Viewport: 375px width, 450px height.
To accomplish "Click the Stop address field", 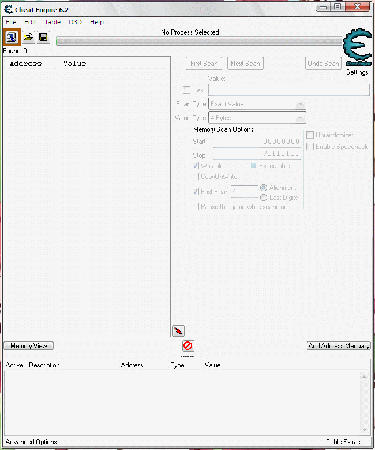I will 257,154.
